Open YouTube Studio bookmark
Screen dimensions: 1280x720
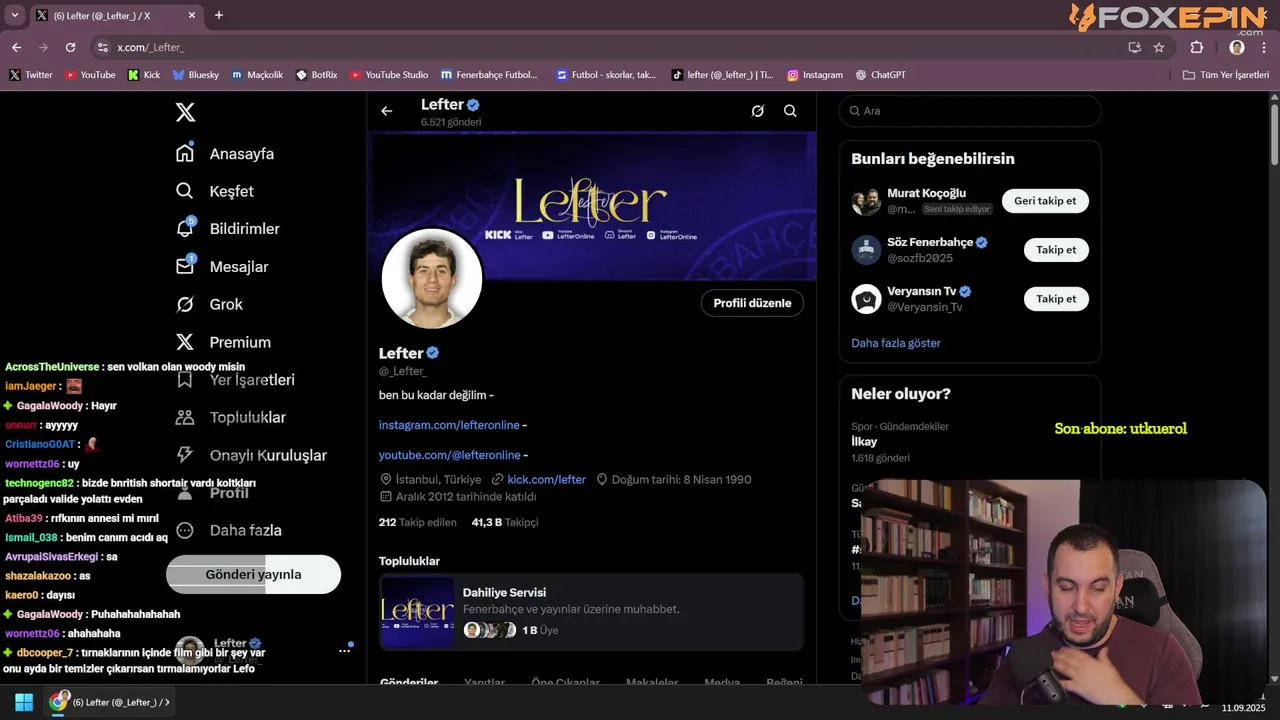[389, 75]
